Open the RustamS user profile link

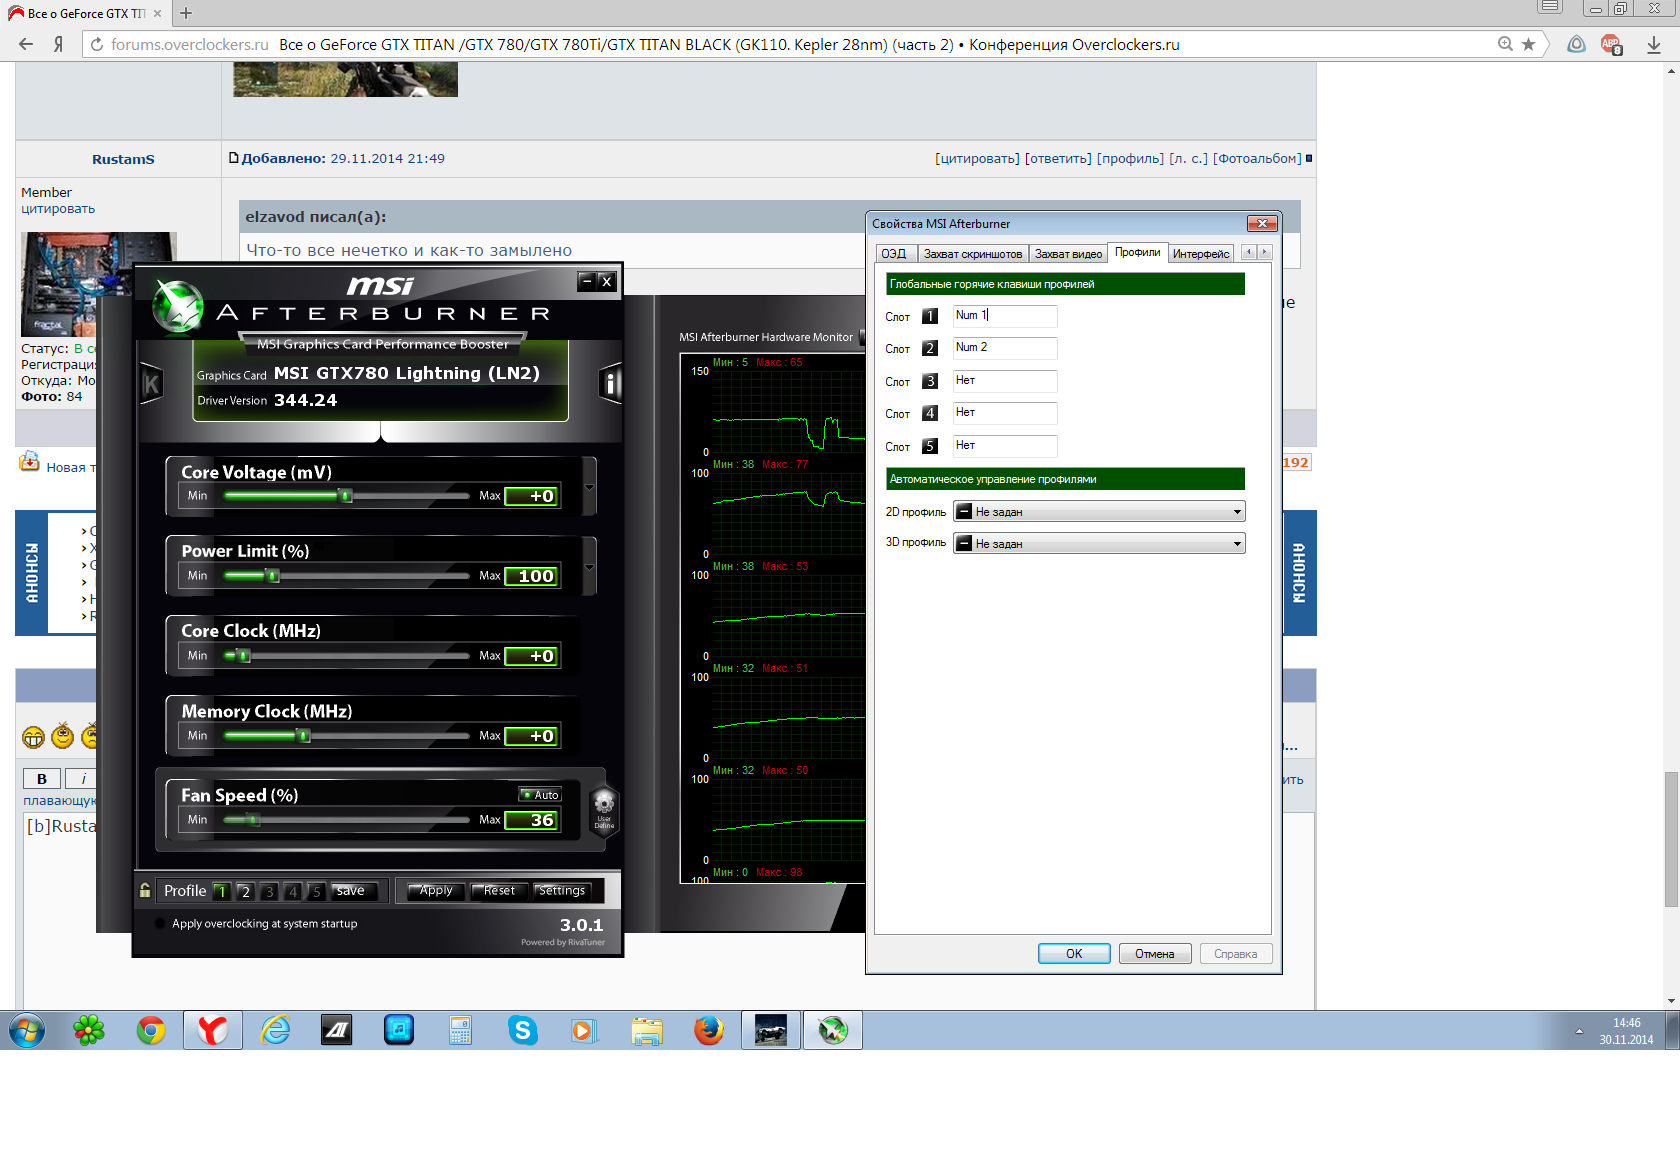click(x=123, y=159)
